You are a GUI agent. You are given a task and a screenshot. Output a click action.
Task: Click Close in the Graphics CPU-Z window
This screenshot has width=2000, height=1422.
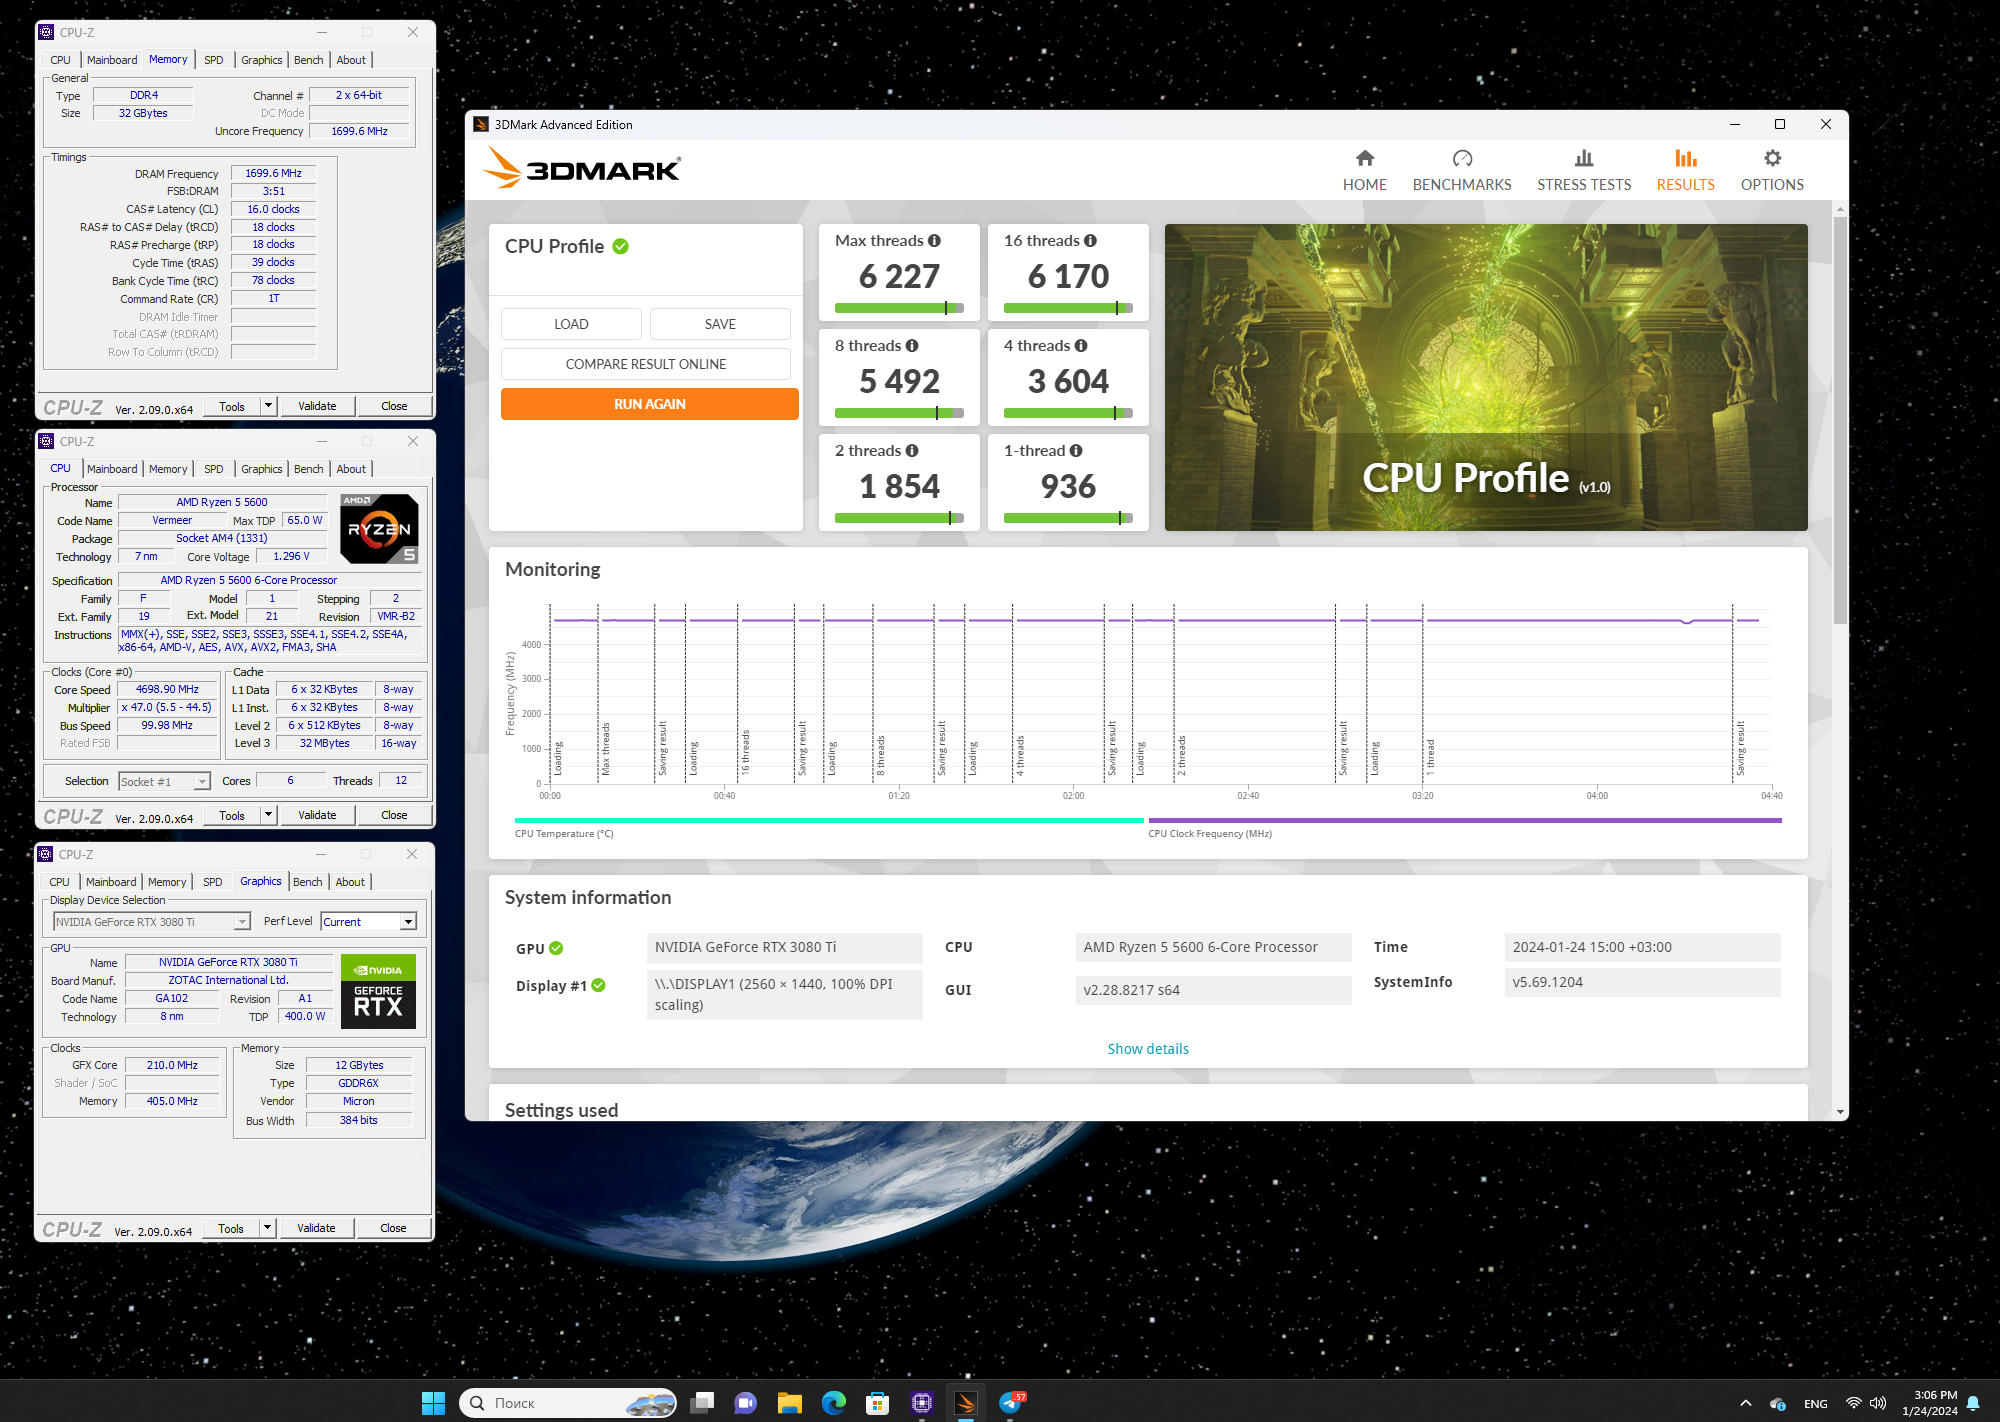tap(393, 1228)
